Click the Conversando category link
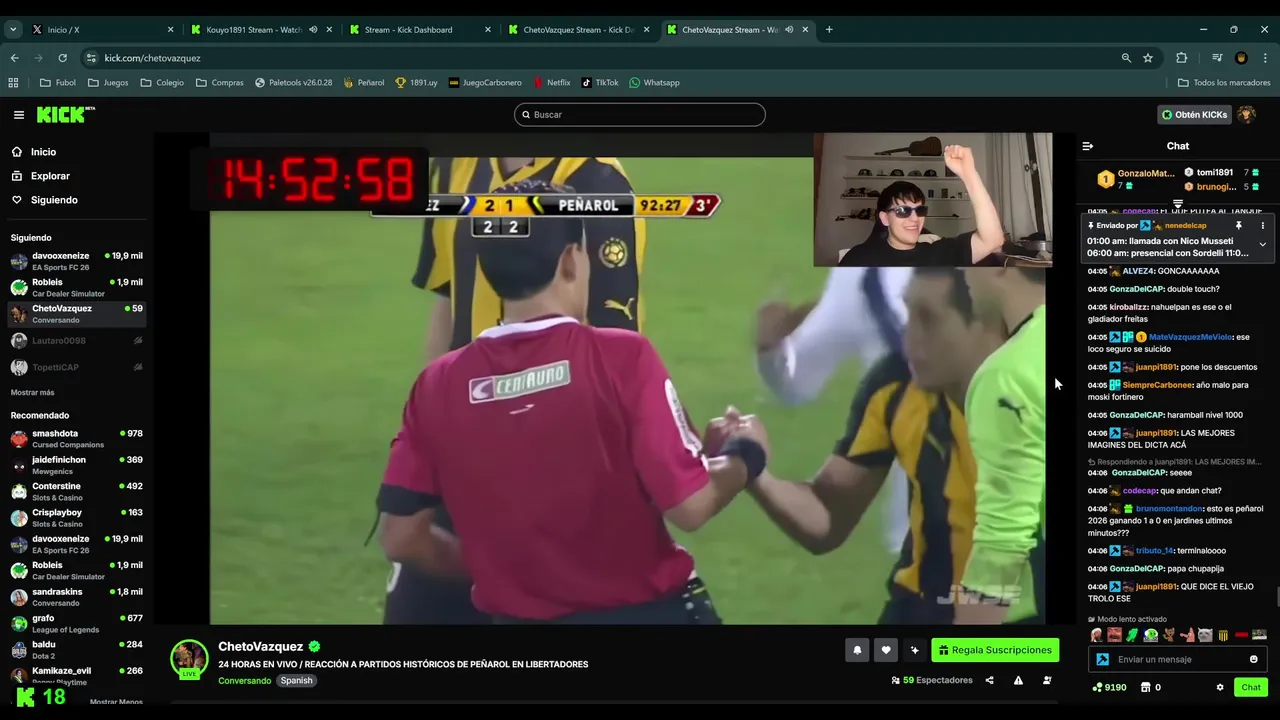The height and width of the screenshot is (720, 1280). (x=244, y=681)
